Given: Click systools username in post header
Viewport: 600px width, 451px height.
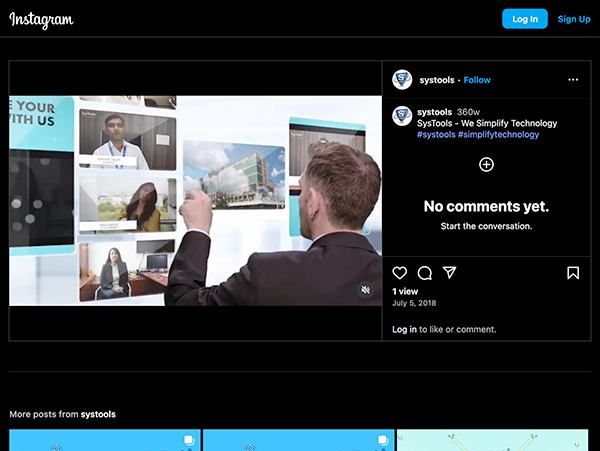Looking at the screenshot, I should (x=437, y=80).
